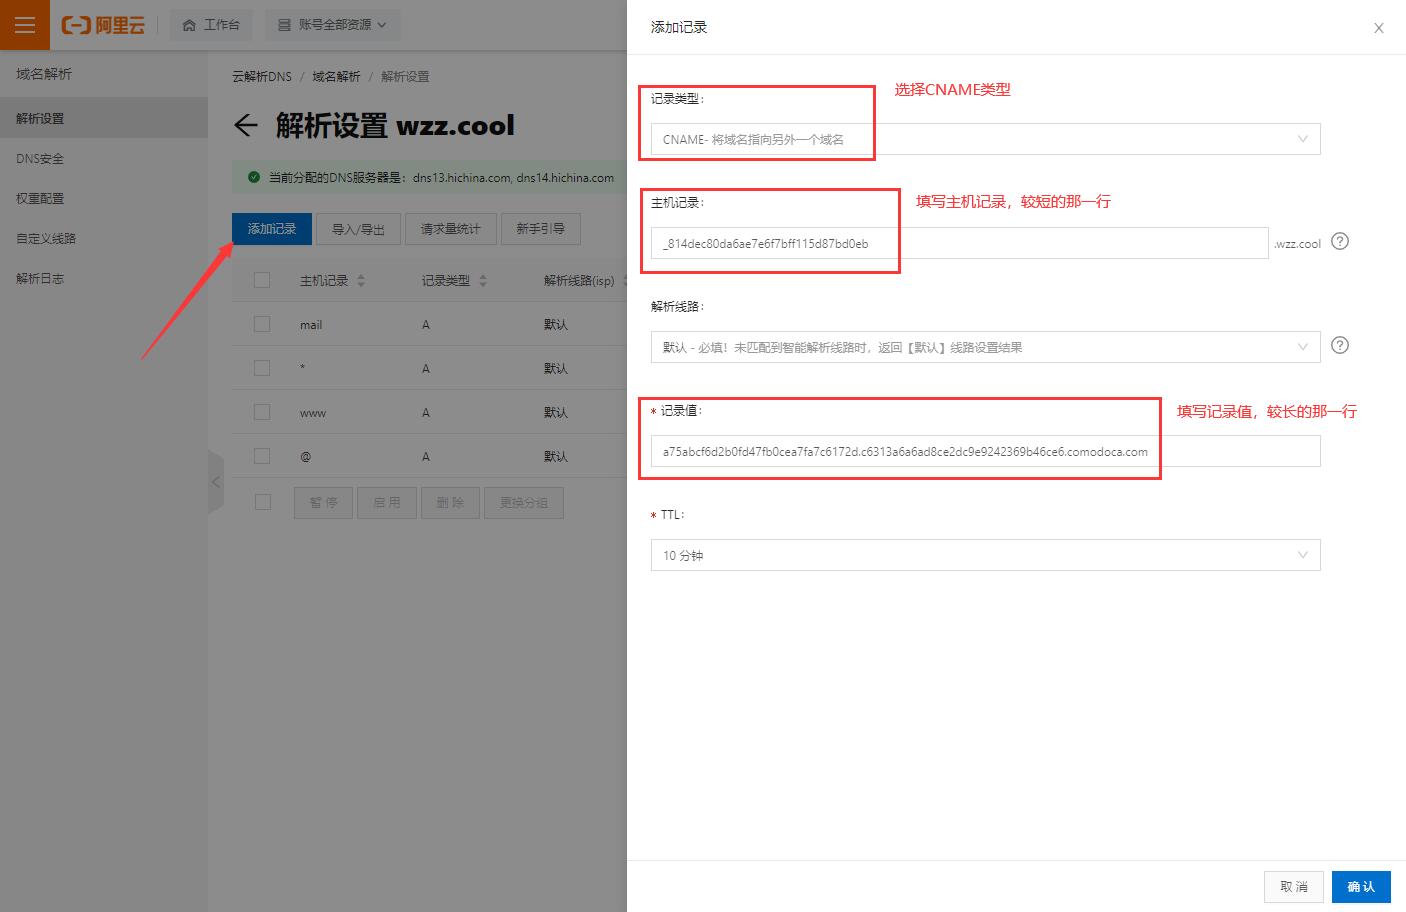Check the @ record row checkbox
1406x912 pixels.
click(262, 456)
